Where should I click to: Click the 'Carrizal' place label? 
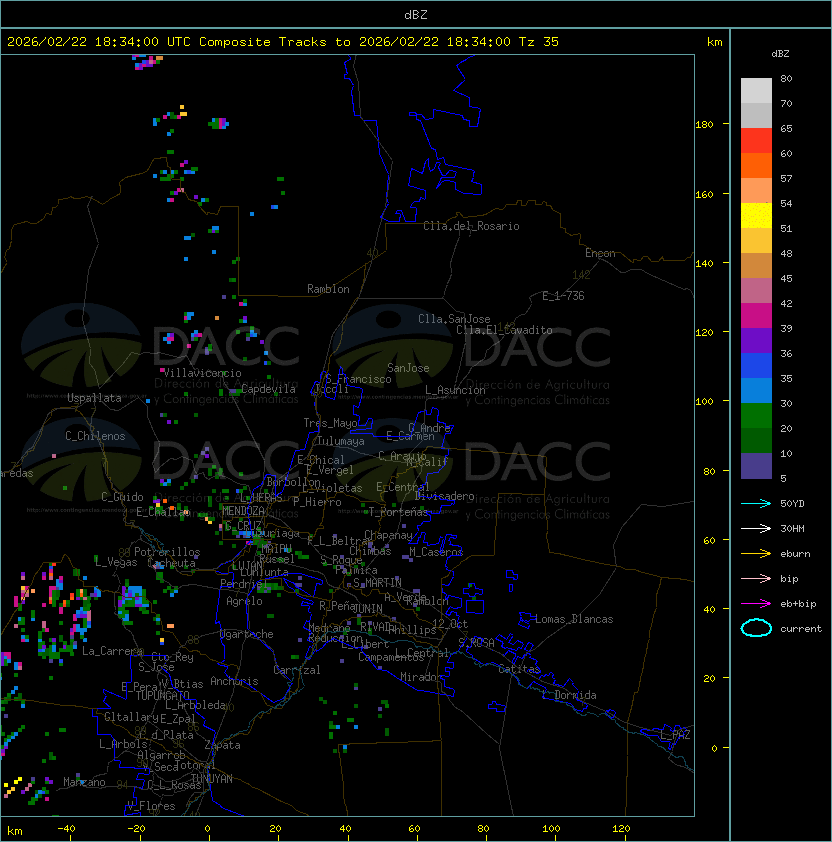coord(296,670)
